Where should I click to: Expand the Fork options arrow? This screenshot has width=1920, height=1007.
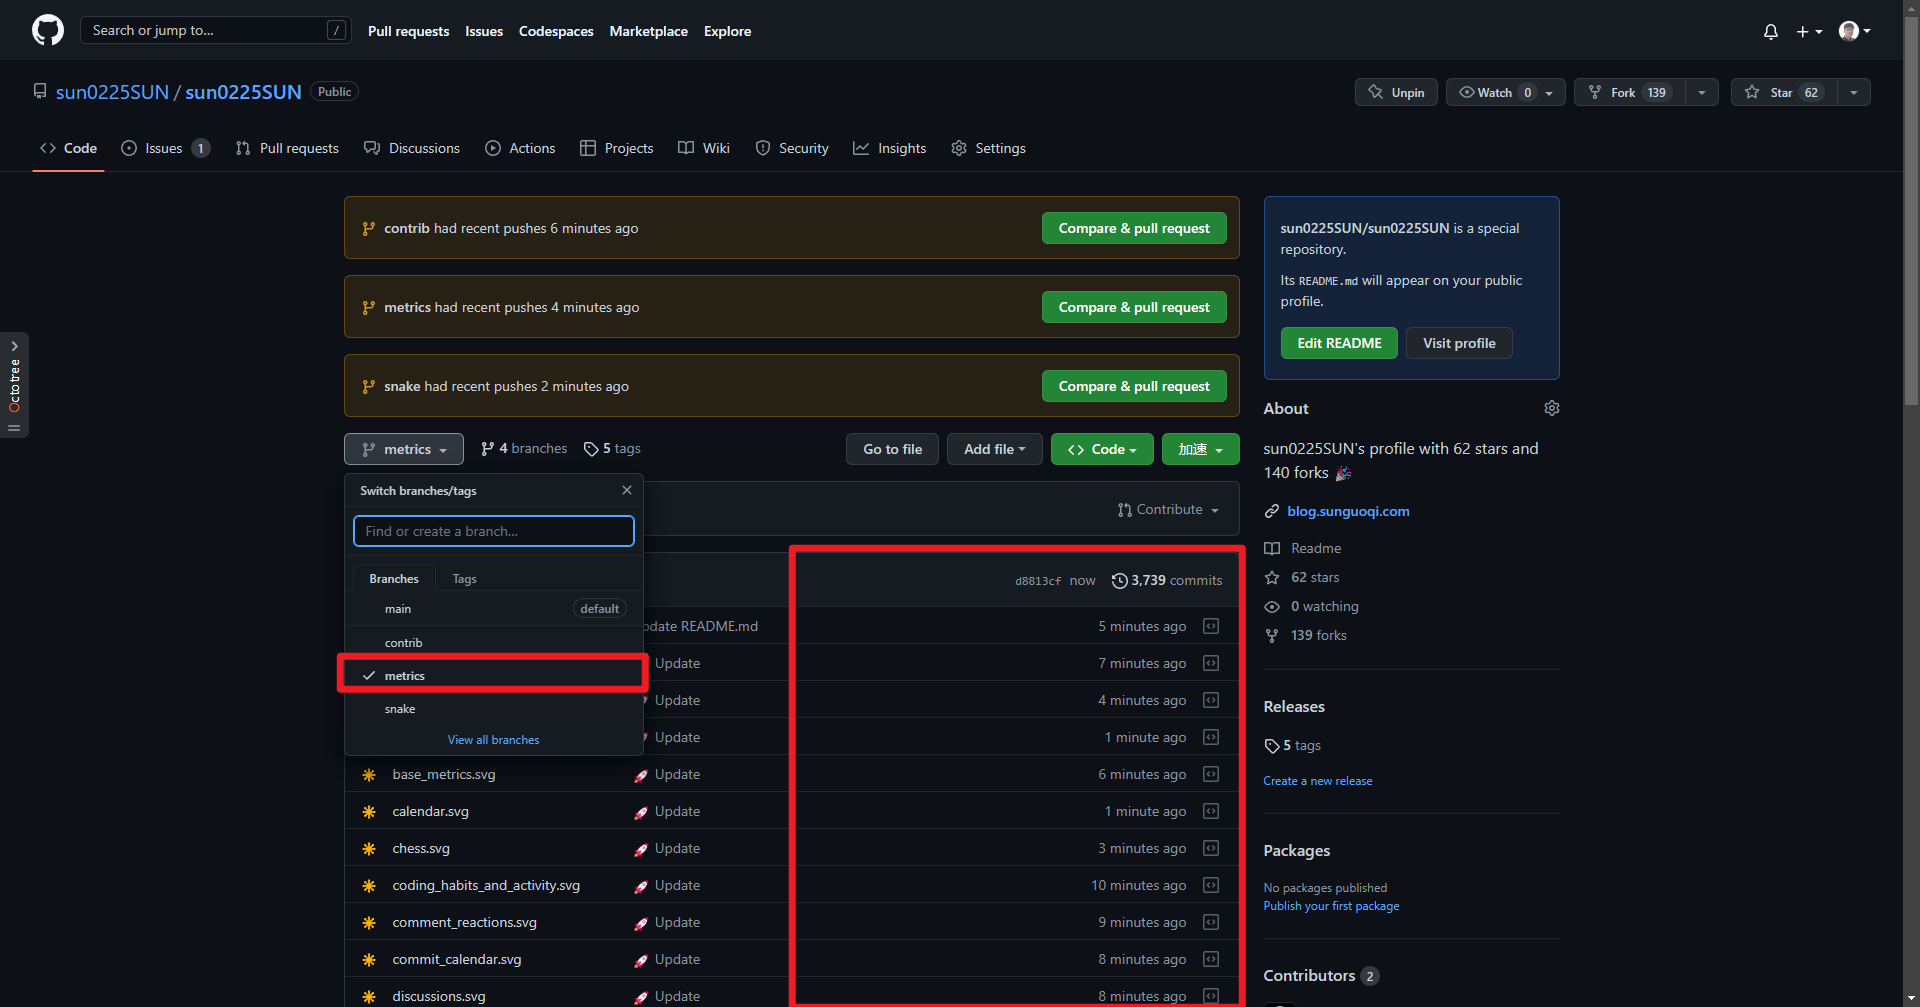click(x=1702, y=92)
